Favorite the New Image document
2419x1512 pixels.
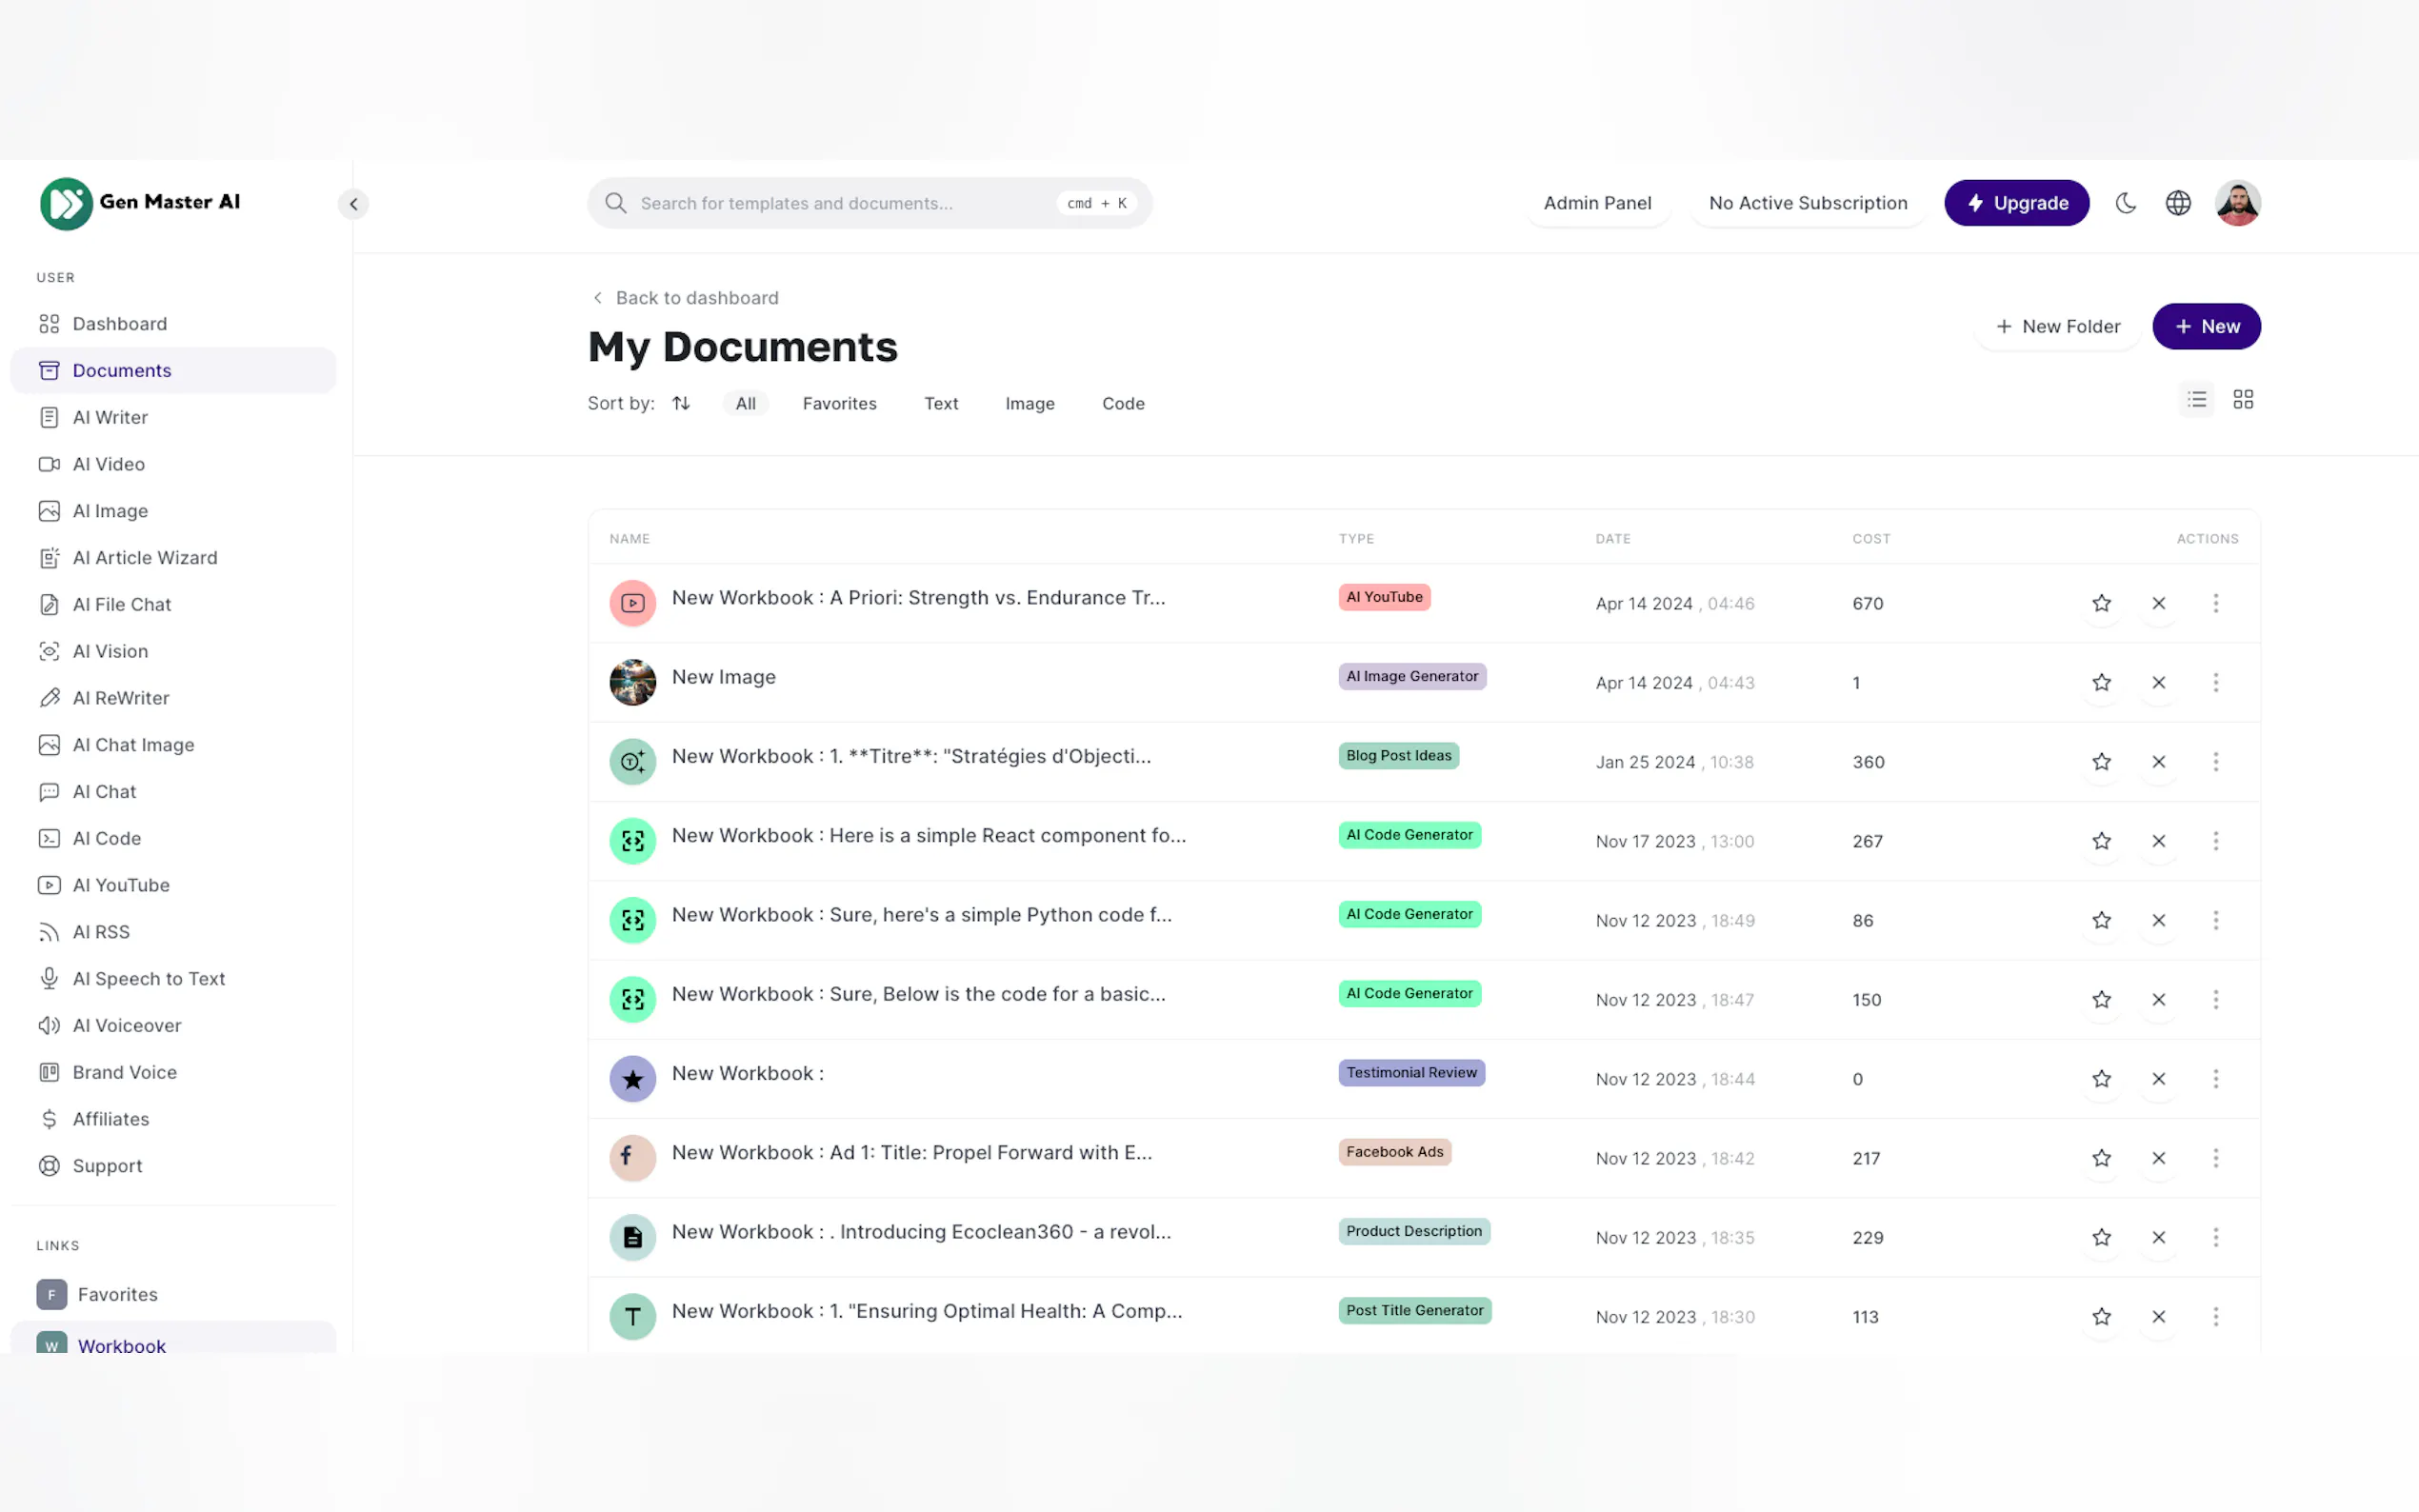point(2101,682)
